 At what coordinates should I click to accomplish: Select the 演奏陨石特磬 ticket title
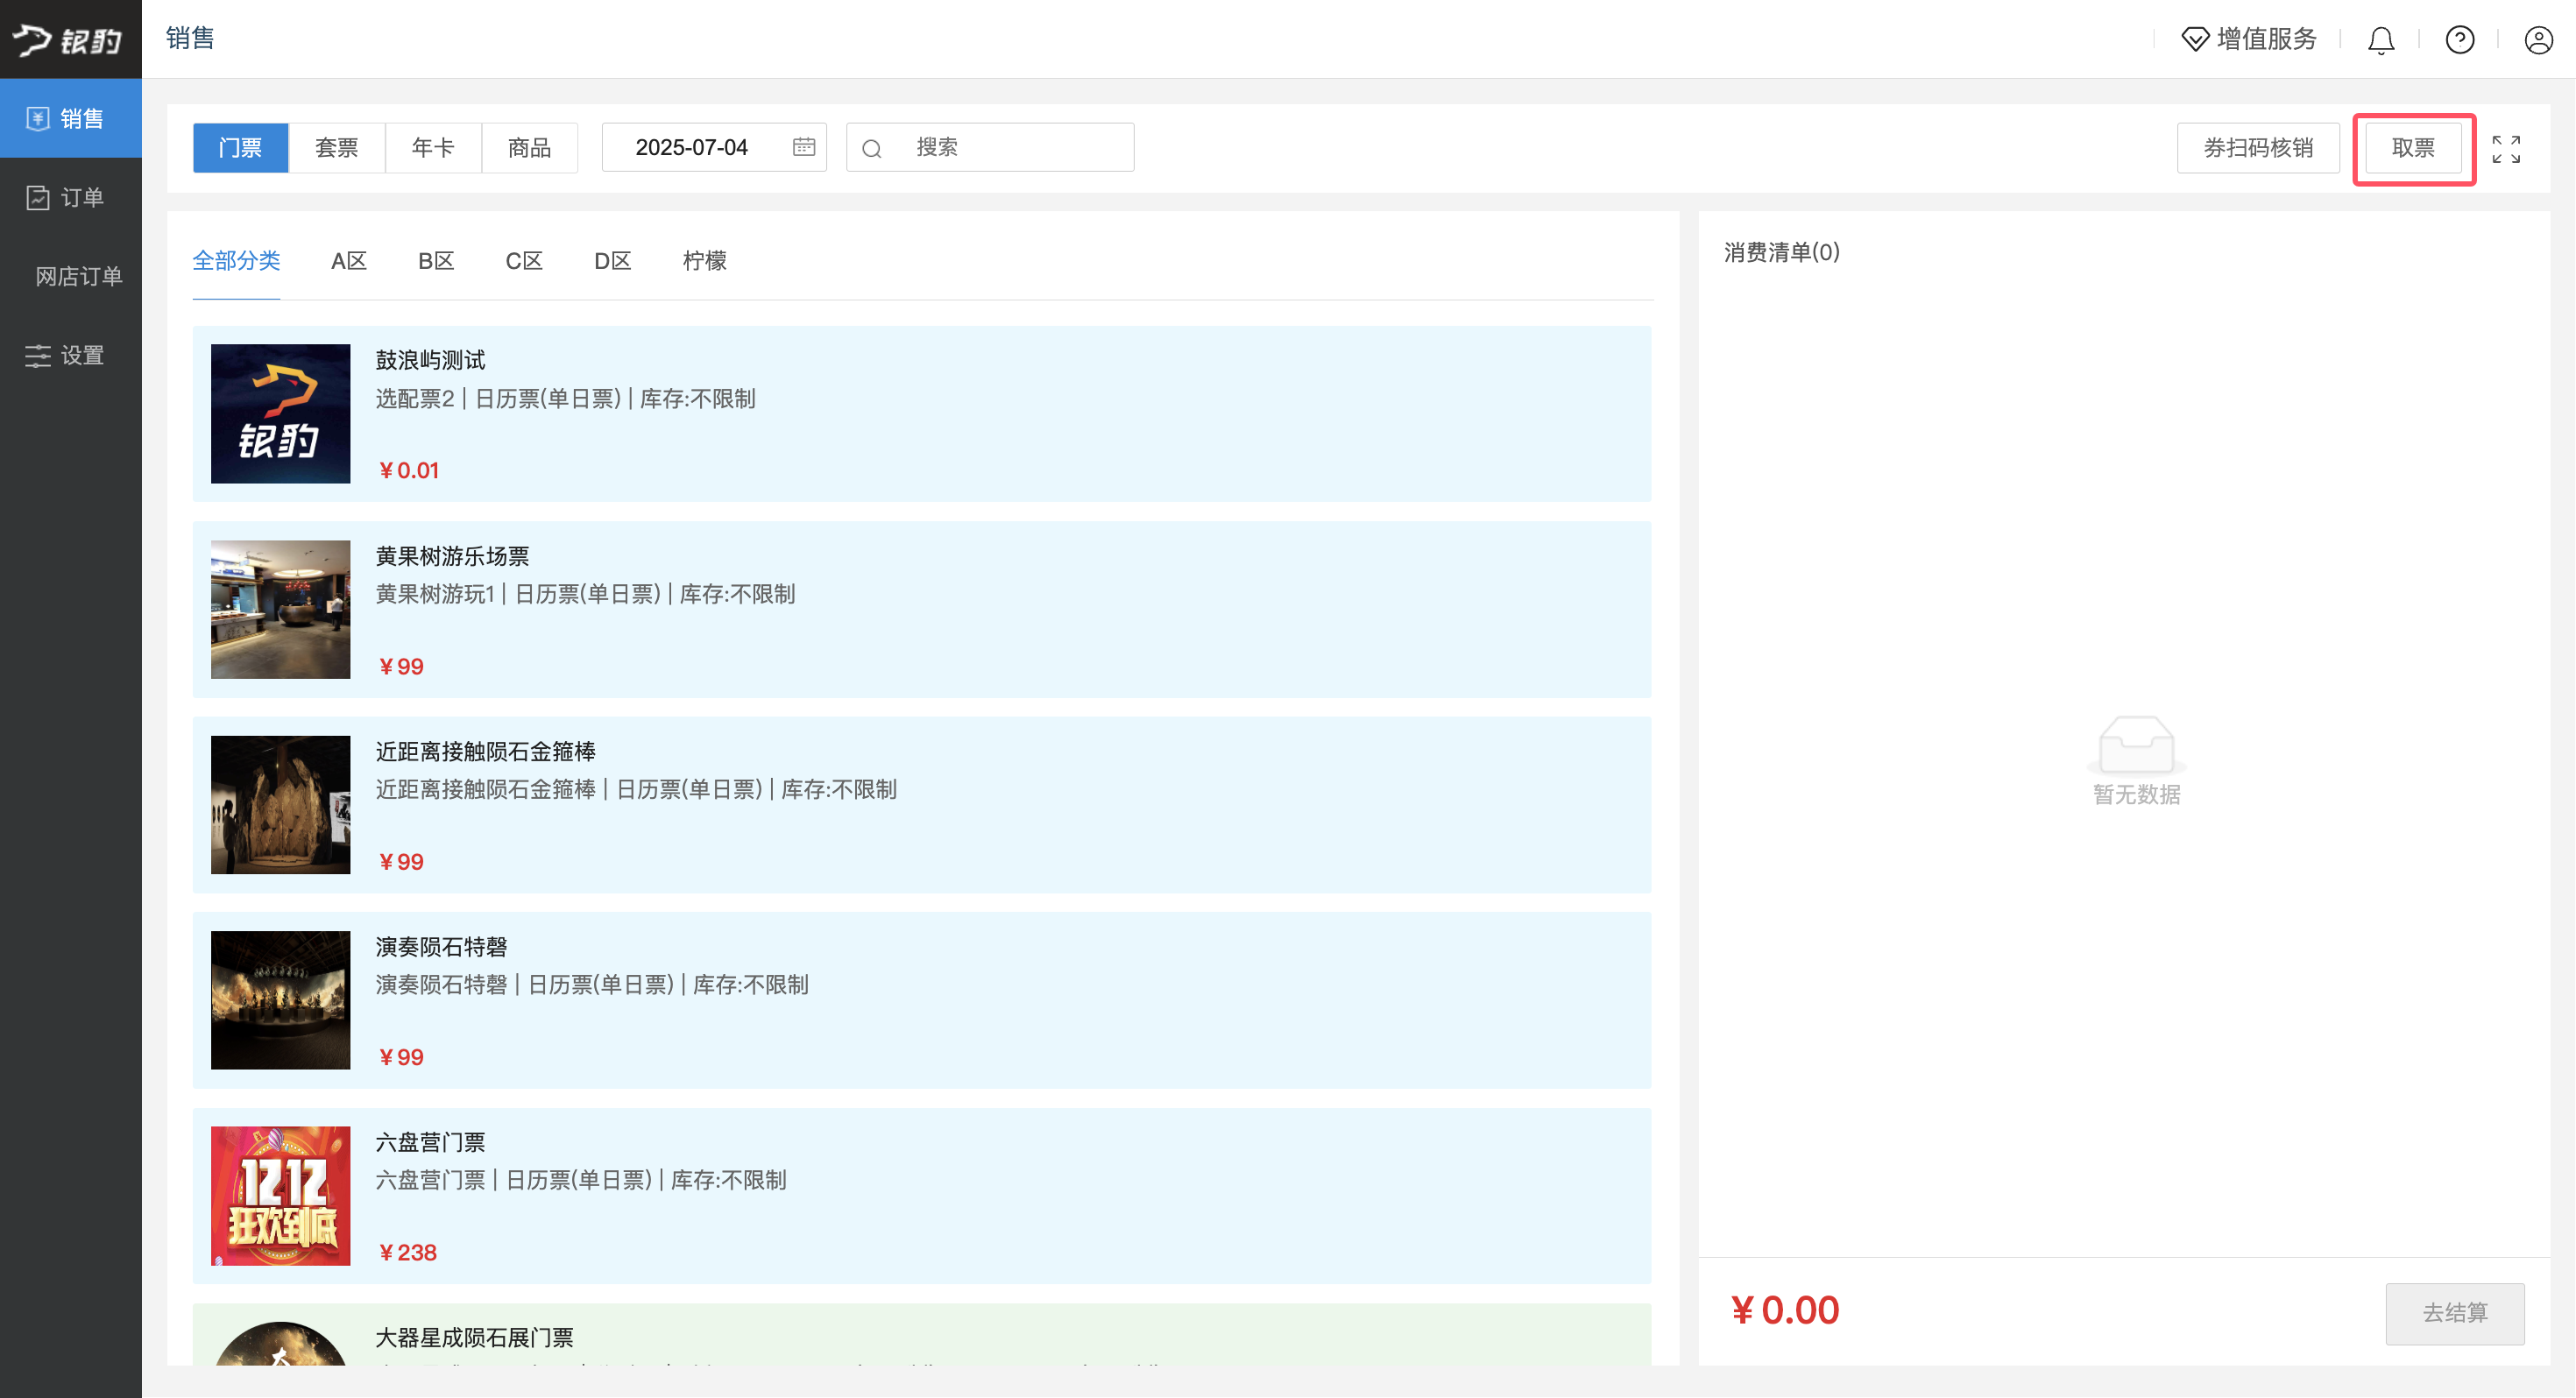[442, 946]
